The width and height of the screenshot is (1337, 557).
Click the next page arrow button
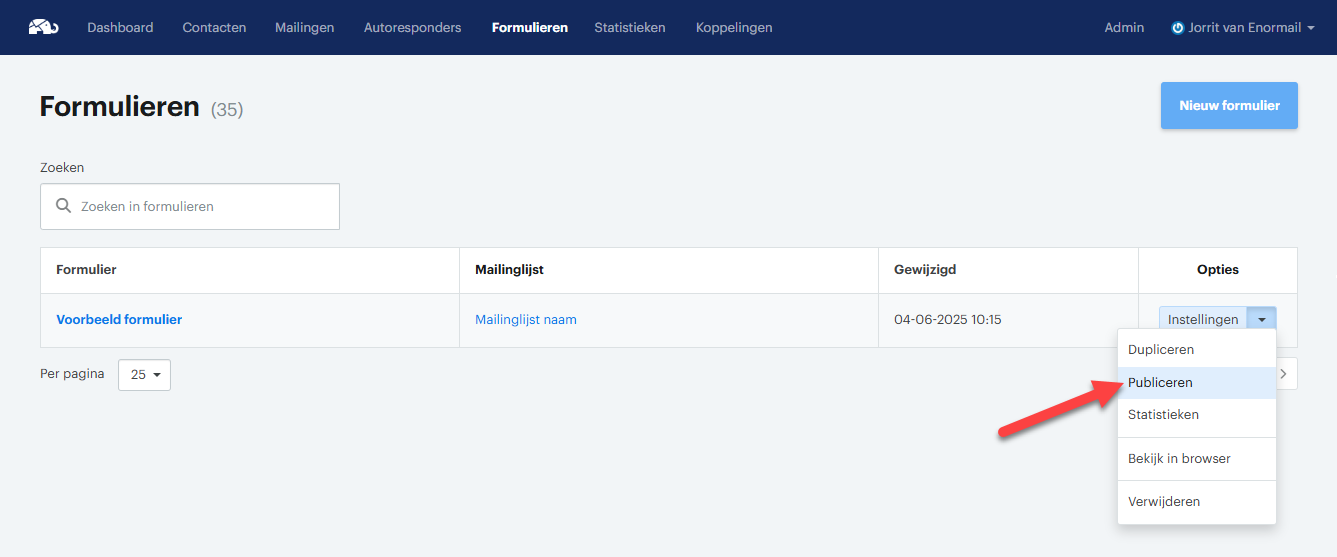click(1286, 373)
